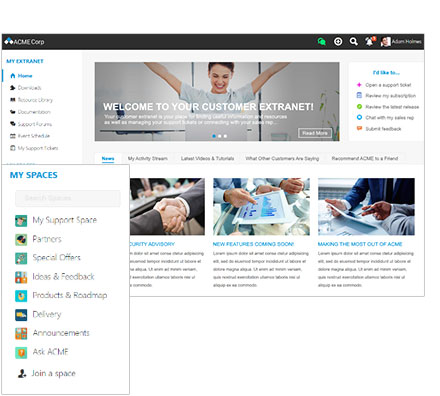Image resolution: width=440 pixels, height=396 pixels.
Task: Click Join a space text
Action: pyautogui.click(x=53, y=373)
